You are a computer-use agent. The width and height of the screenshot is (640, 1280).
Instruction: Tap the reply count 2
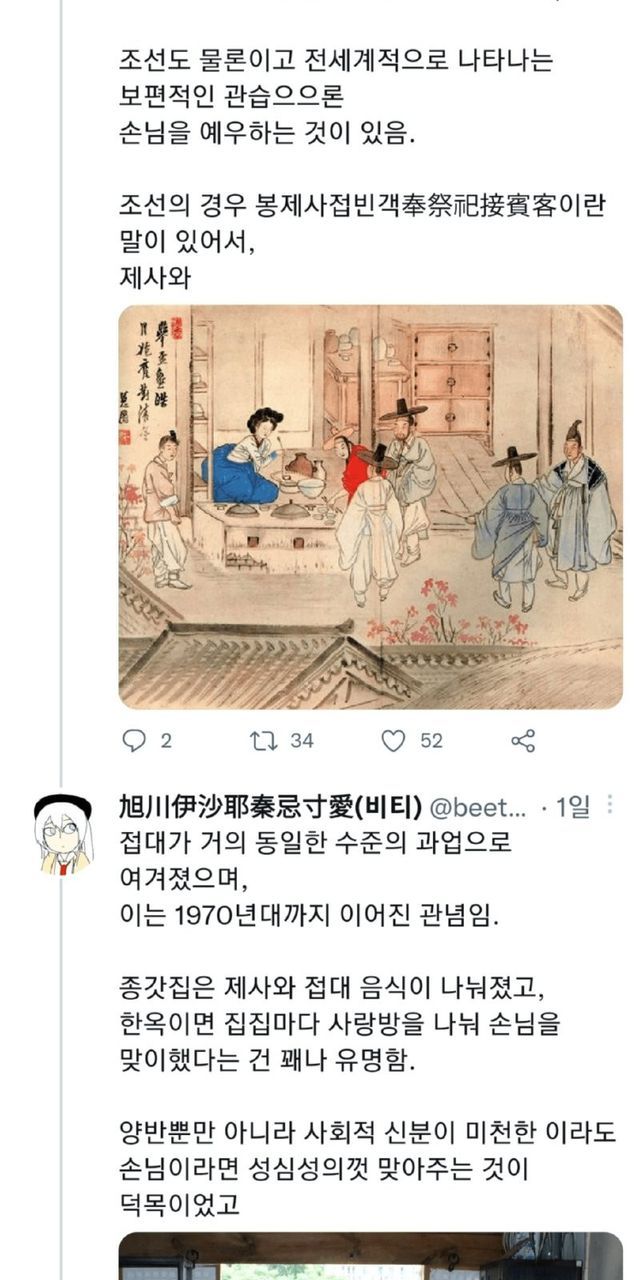pos(165,741)
